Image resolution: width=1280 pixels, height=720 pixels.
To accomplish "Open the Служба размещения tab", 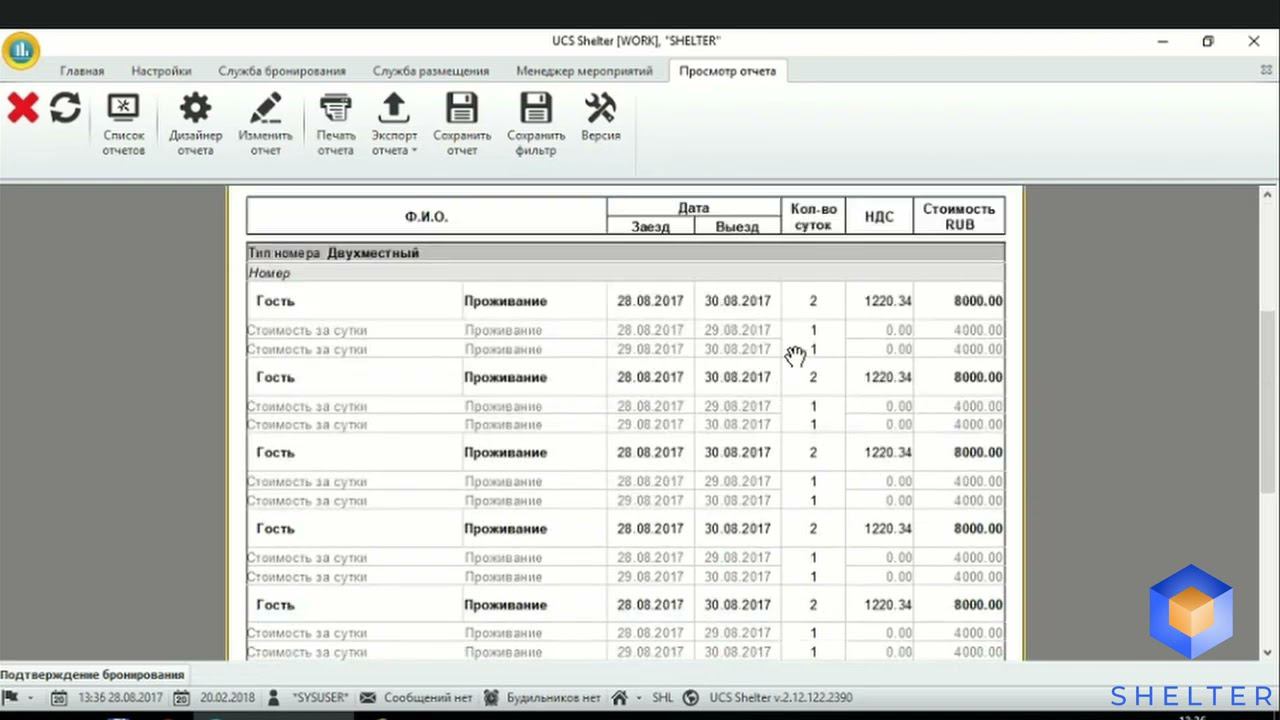I will click(431, 71).
